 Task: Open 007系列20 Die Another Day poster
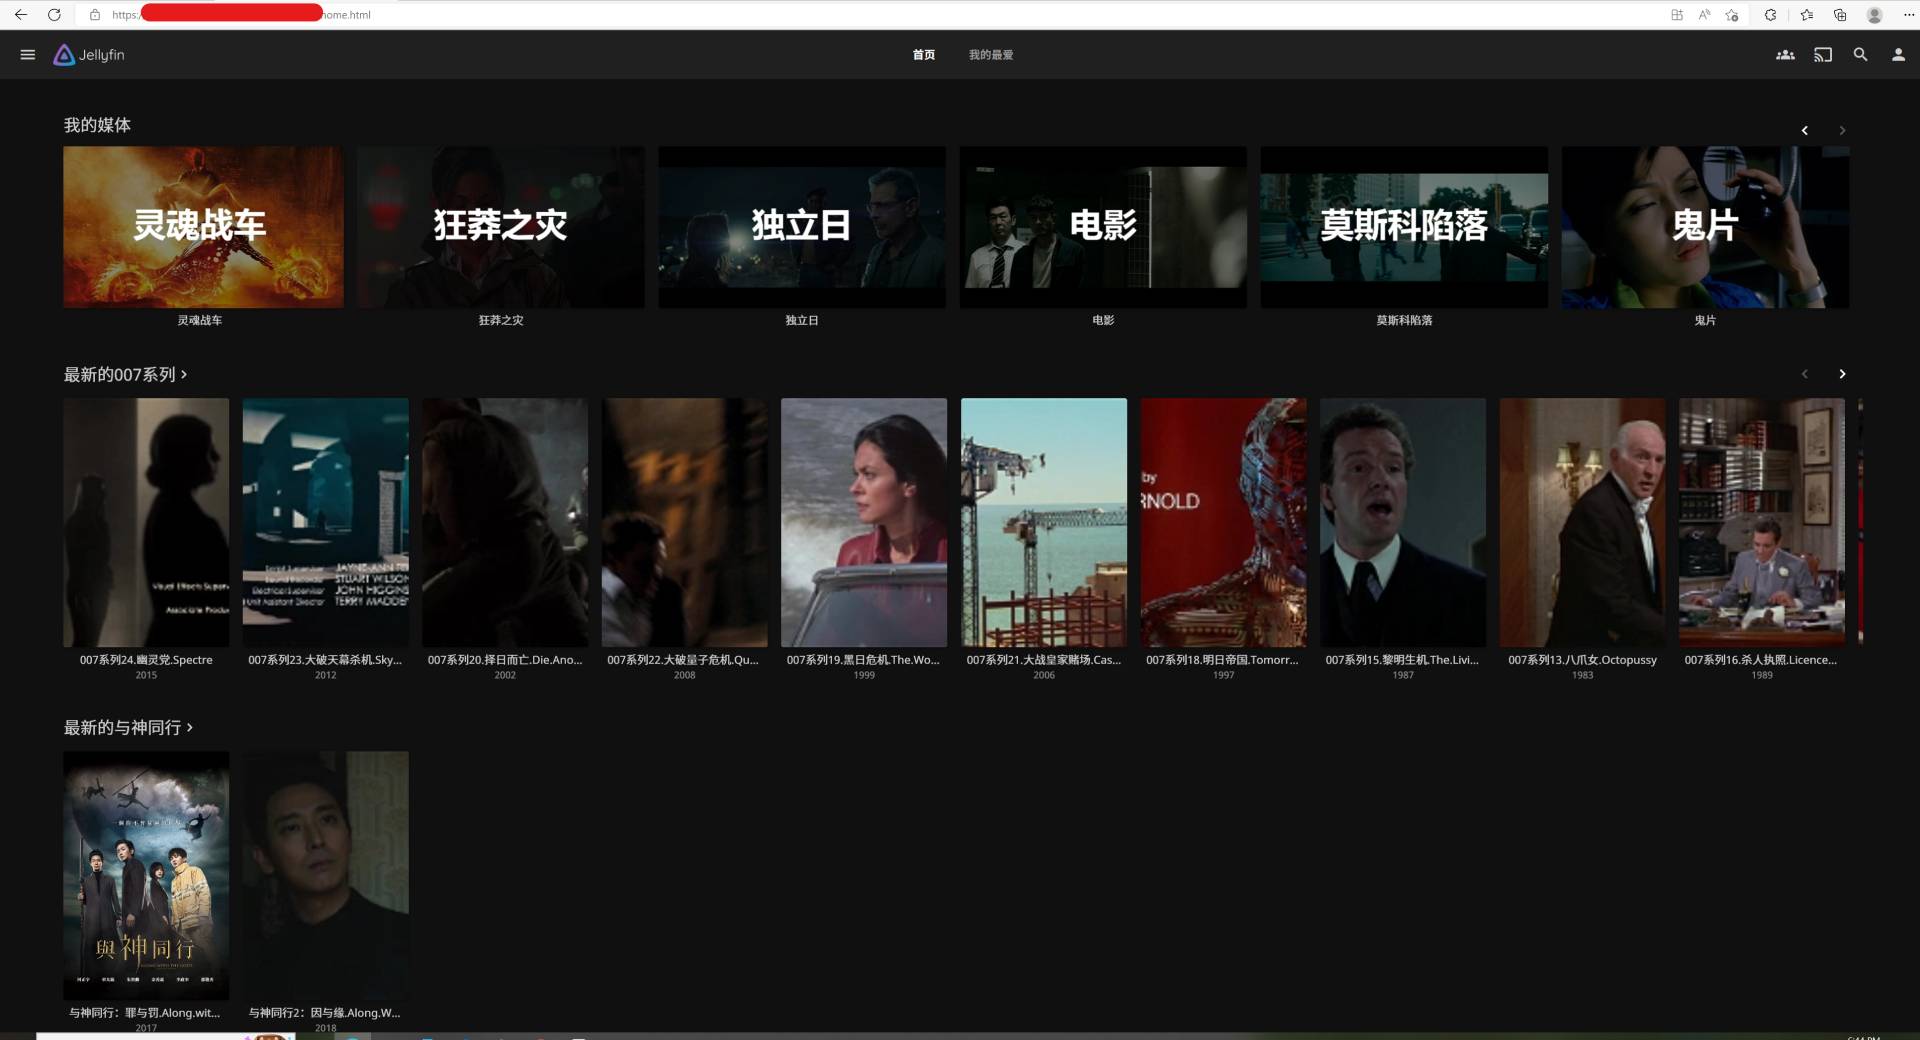point(505,522)
